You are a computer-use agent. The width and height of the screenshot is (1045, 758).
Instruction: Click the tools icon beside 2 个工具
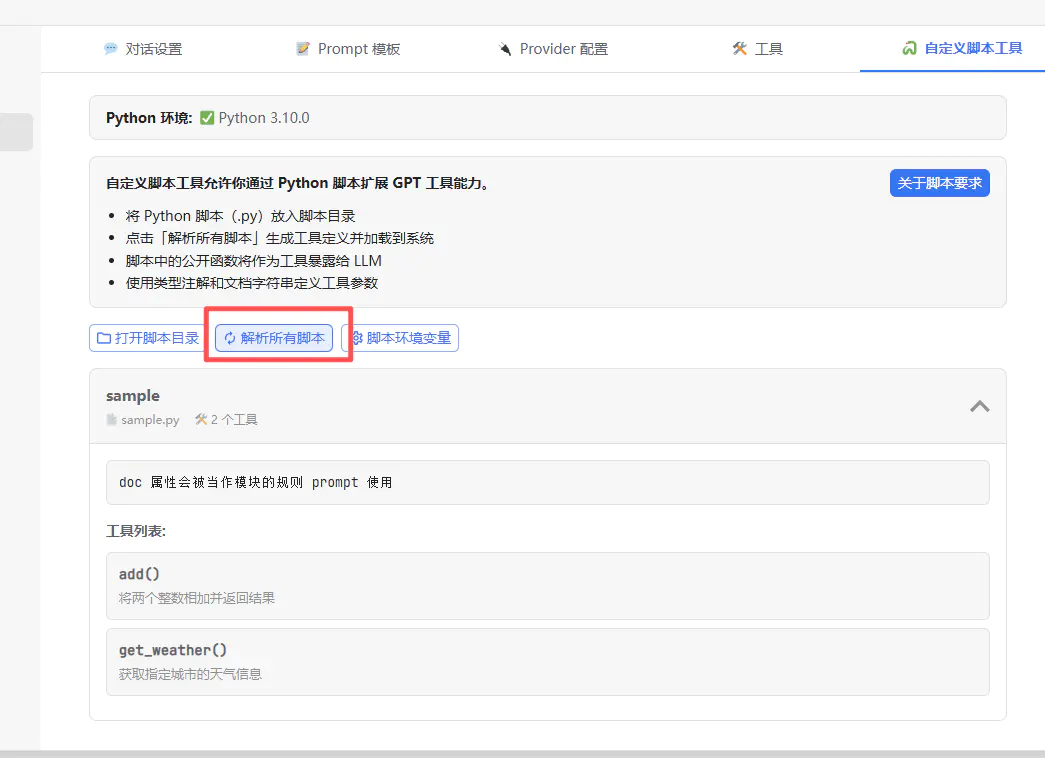201,420
